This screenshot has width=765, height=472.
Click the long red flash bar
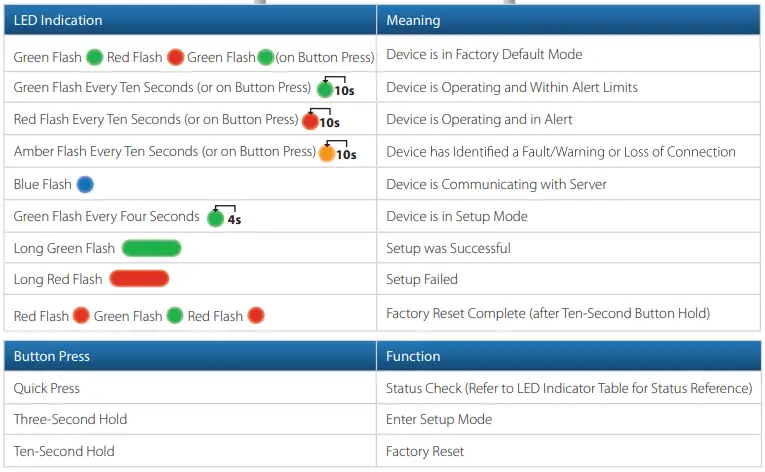[139, 280]
